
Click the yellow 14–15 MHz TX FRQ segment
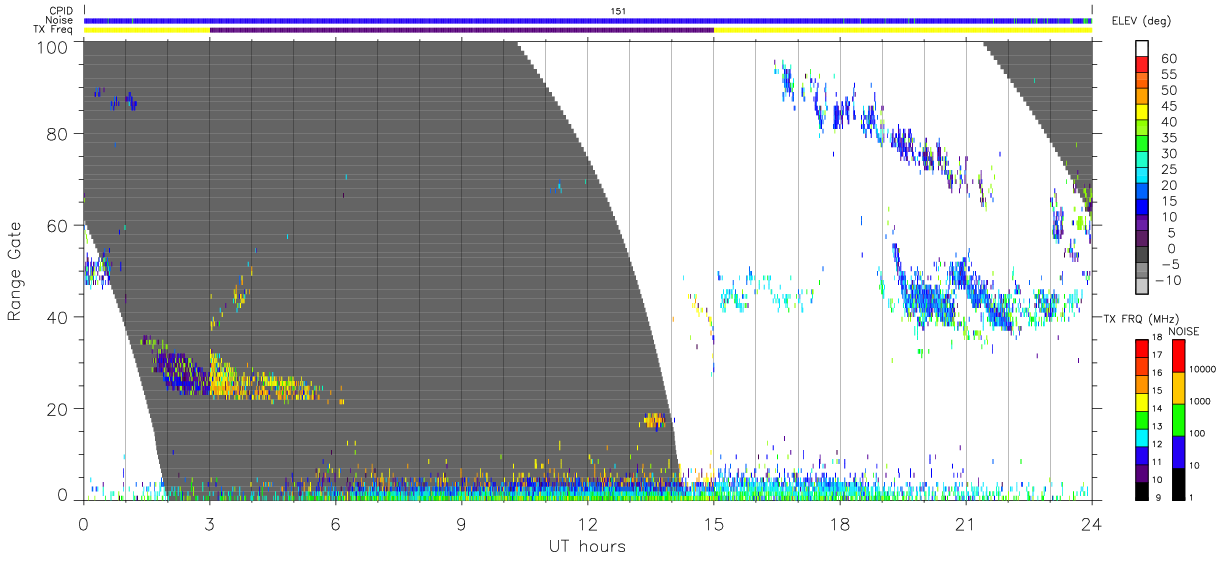click(x=1141, y=400)
